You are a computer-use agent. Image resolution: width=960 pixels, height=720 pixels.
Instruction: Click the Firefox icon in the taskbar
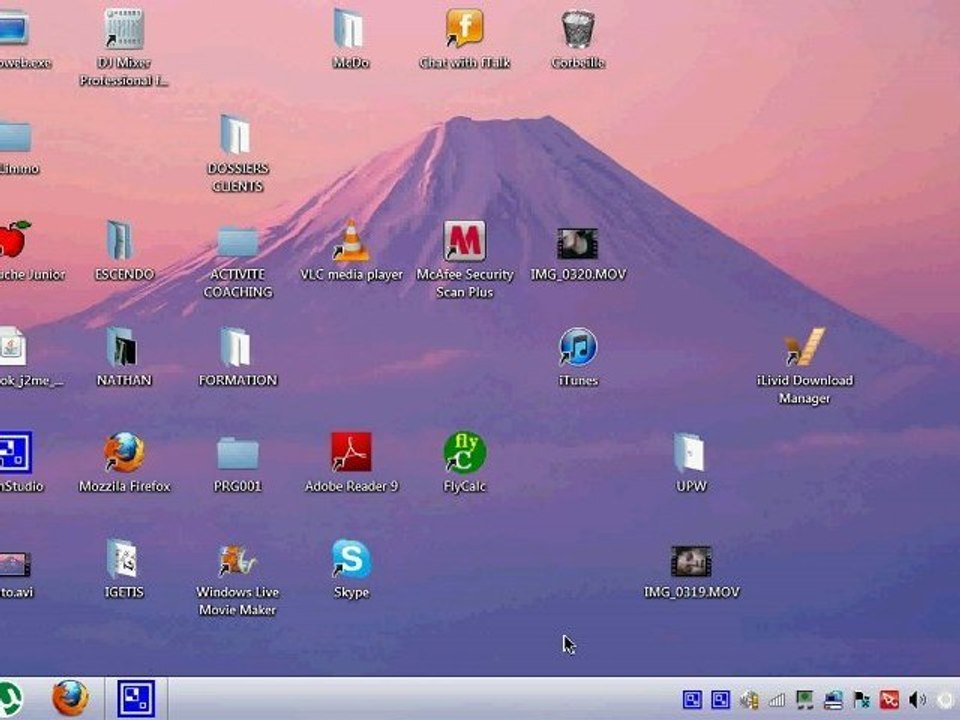70,699
